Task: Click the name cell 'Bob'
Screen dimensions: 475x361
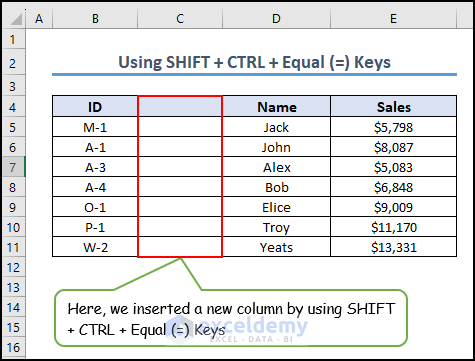Action: point(276,187)
